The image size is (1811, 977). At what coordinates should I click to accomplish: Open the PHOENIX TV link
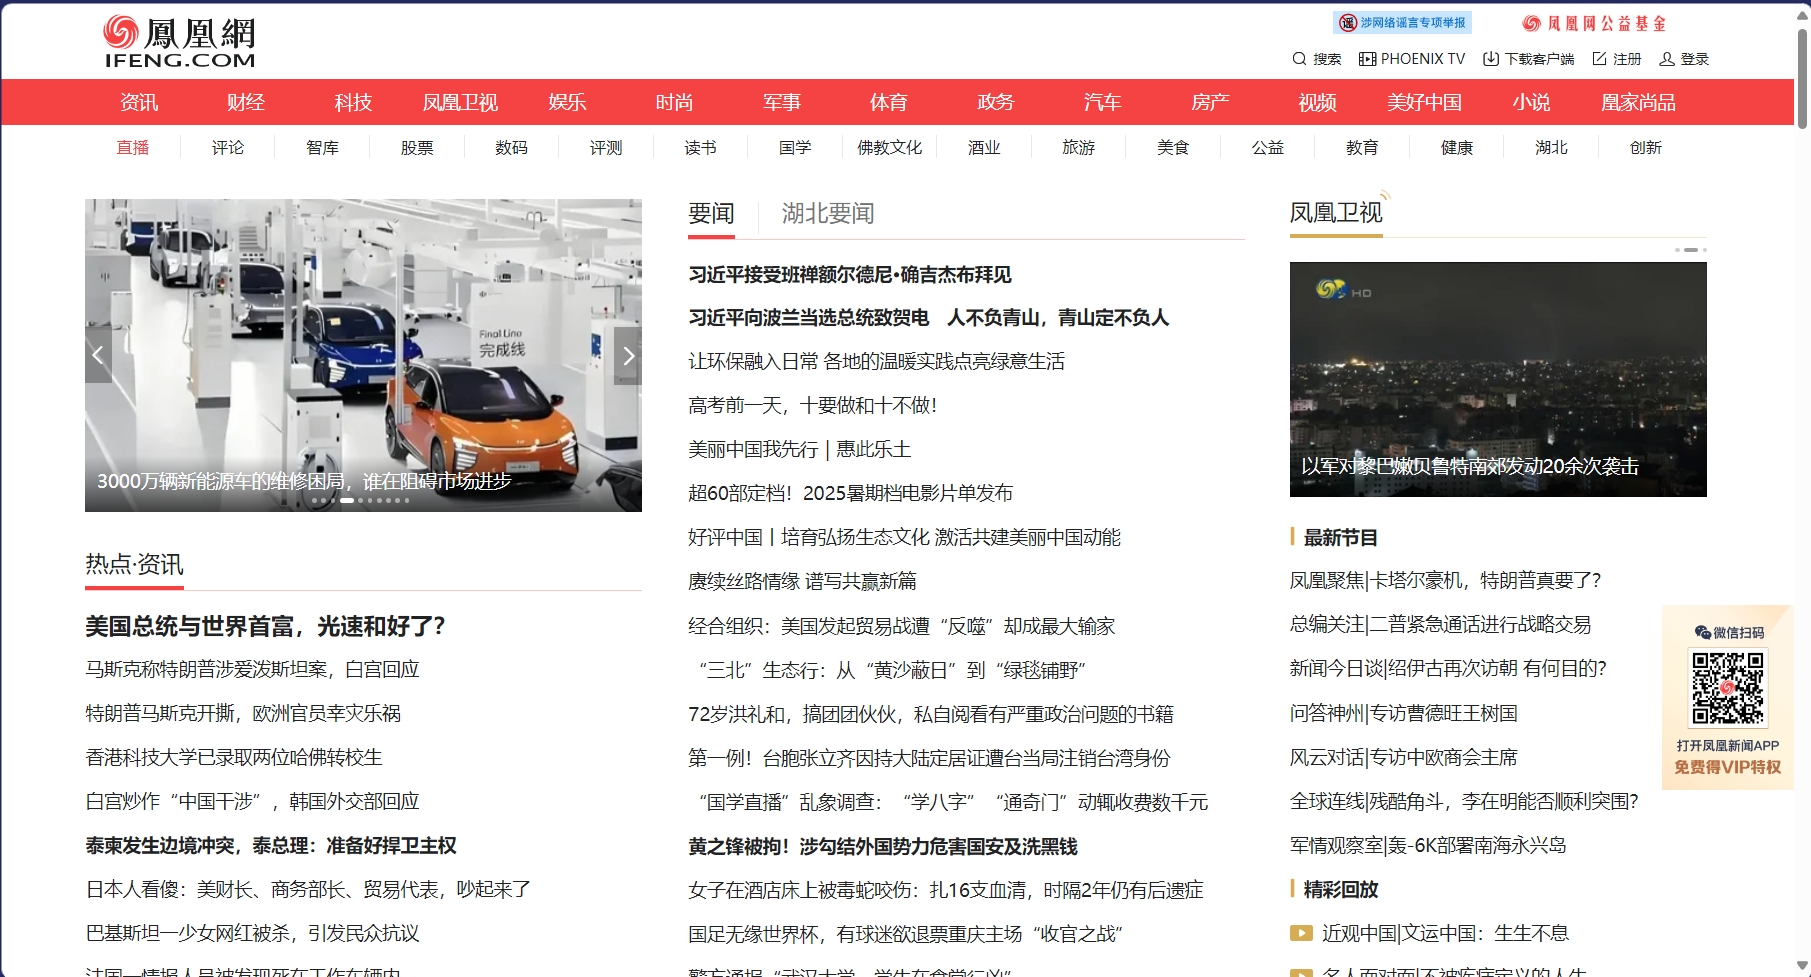point(1412,59)
